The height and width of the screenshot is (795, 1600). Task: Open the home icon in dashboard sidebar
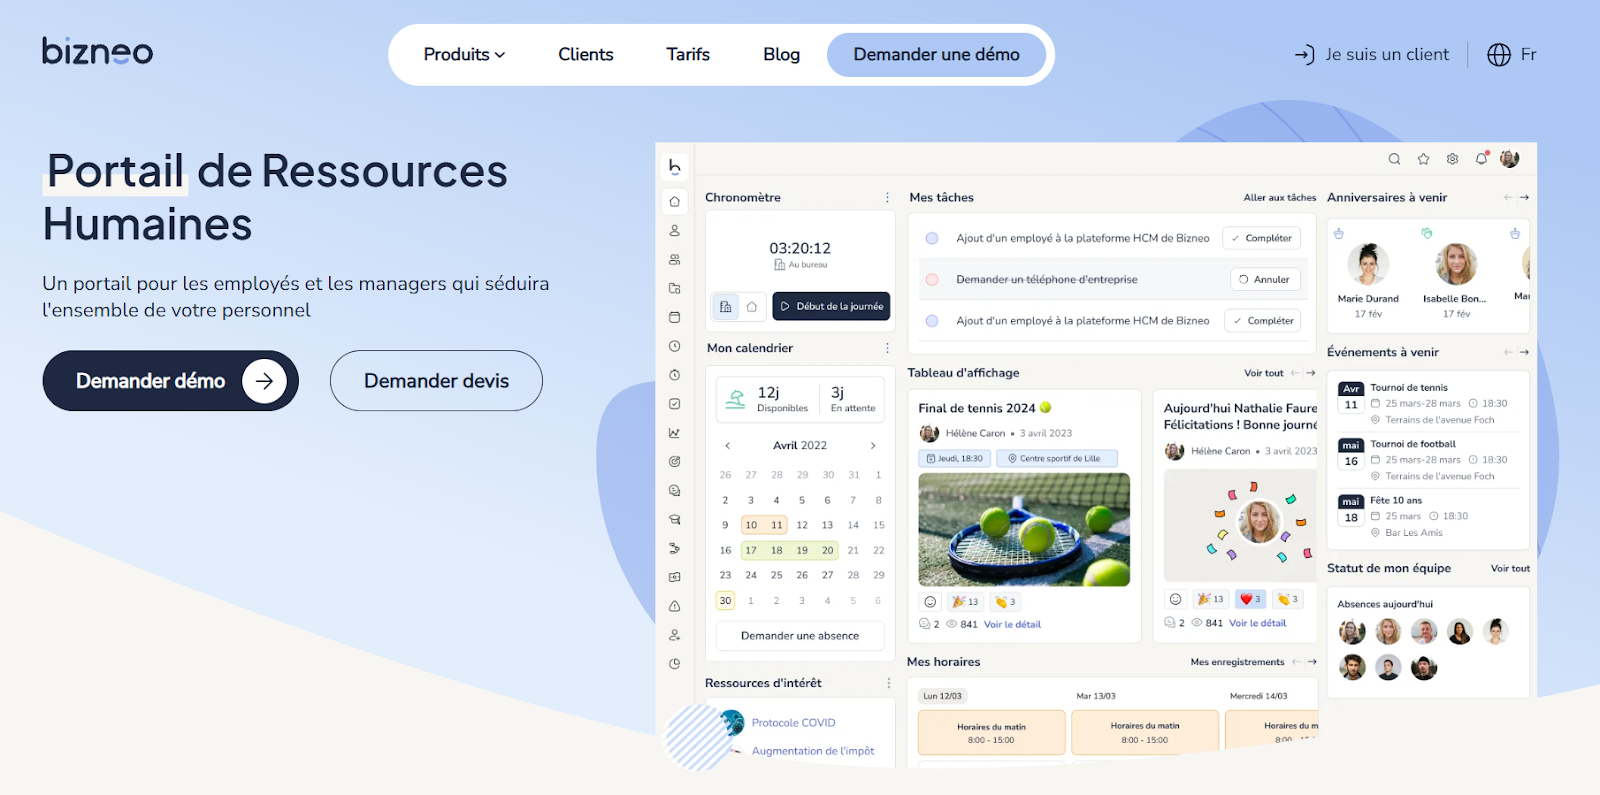(x=675, y=201)
